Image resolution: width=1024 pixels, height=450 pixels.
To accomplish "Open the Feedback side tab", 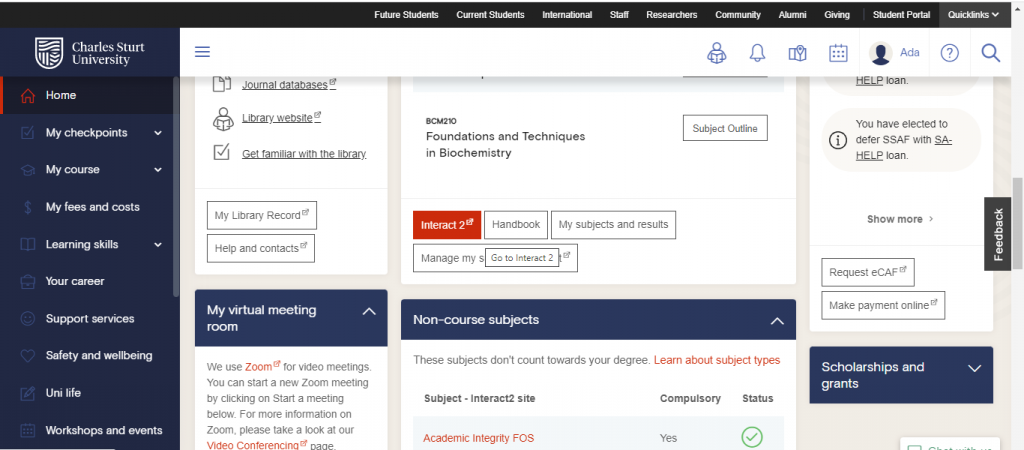I will coord(997,234).
